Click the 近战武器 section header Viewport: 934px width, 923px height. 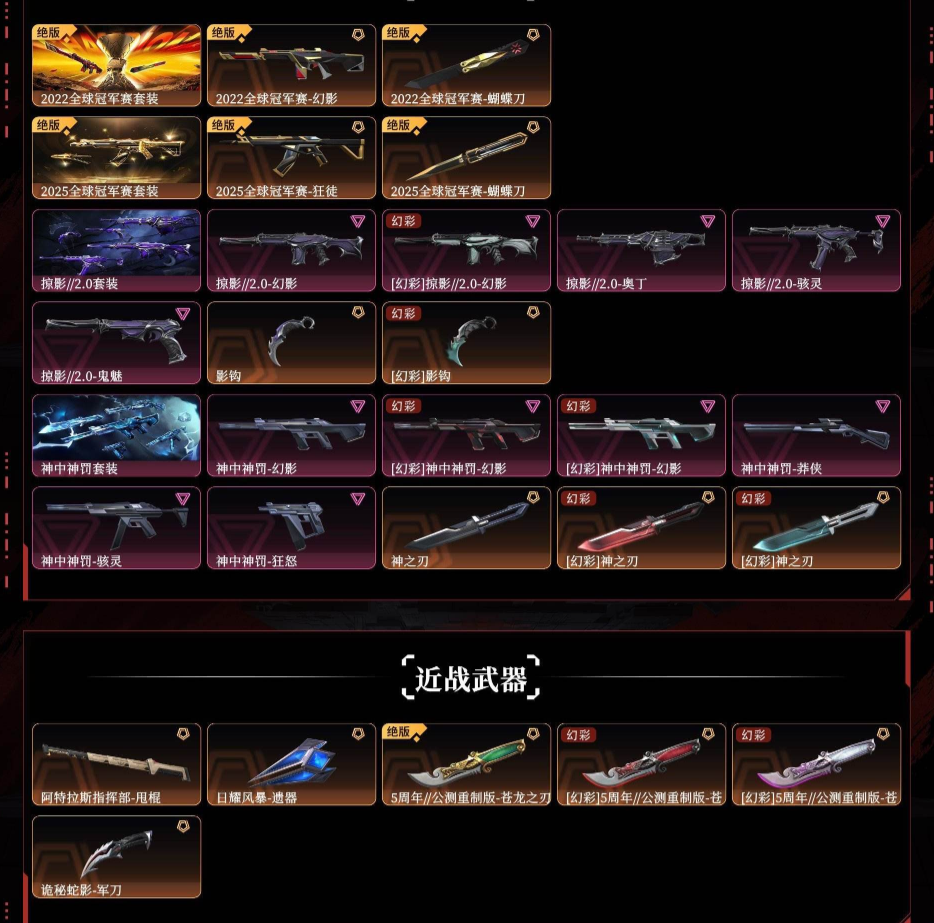(x=471, y=678)
